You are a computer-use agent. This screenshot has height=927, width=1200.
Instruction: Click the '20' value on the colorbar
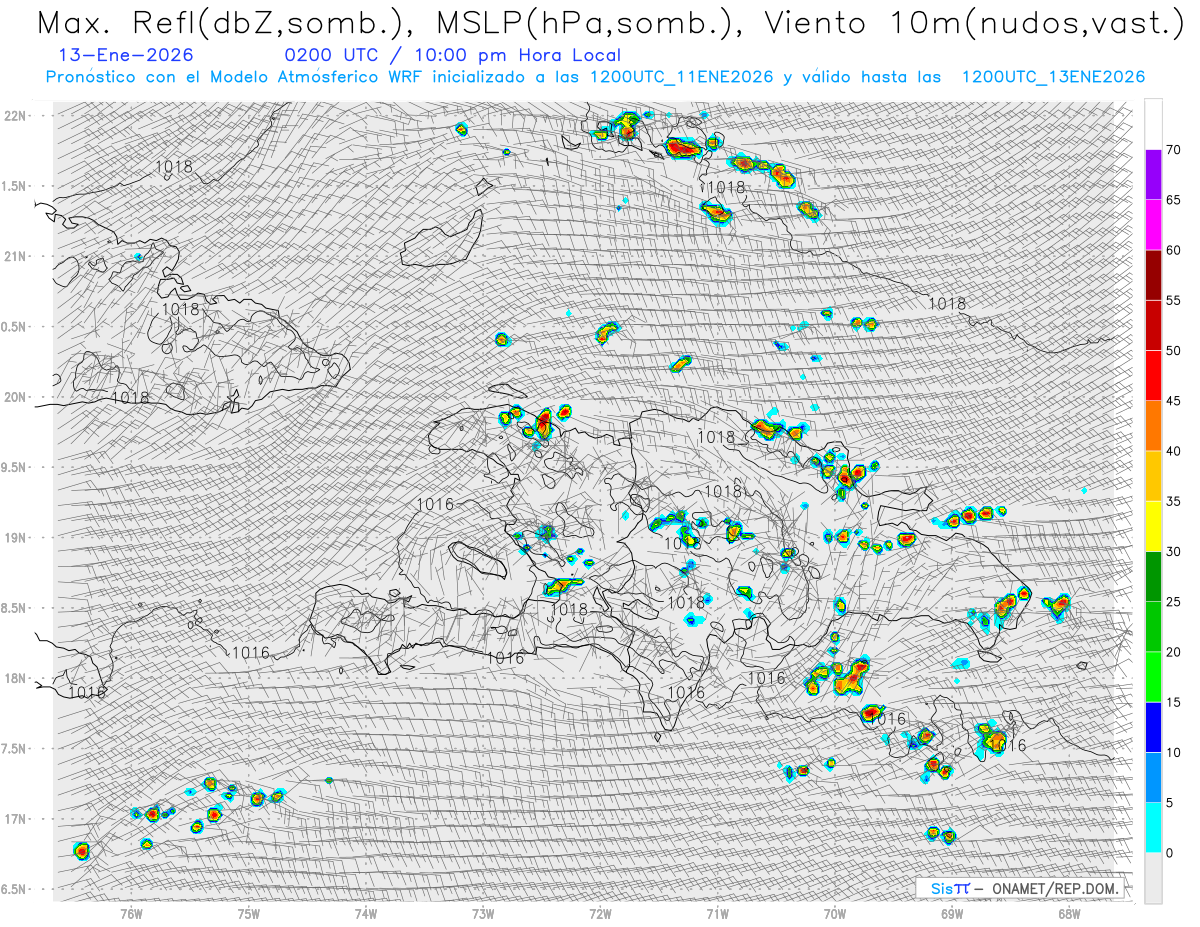click(x=1174, y=652)
